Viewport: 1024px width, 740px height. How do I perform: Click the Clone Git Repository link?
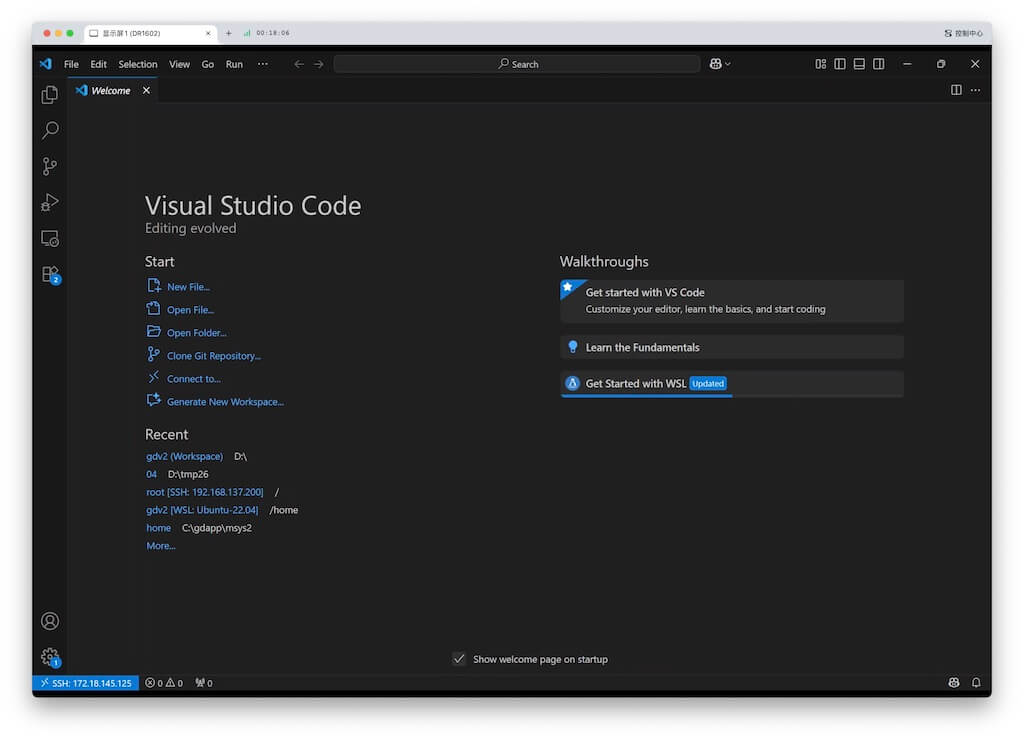(212, 355)
